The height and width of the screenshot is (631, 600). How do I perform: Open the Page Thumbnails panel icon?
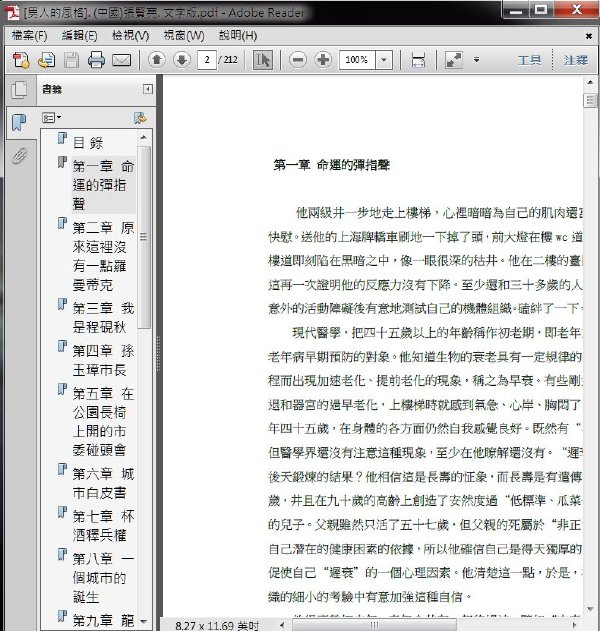19,90
